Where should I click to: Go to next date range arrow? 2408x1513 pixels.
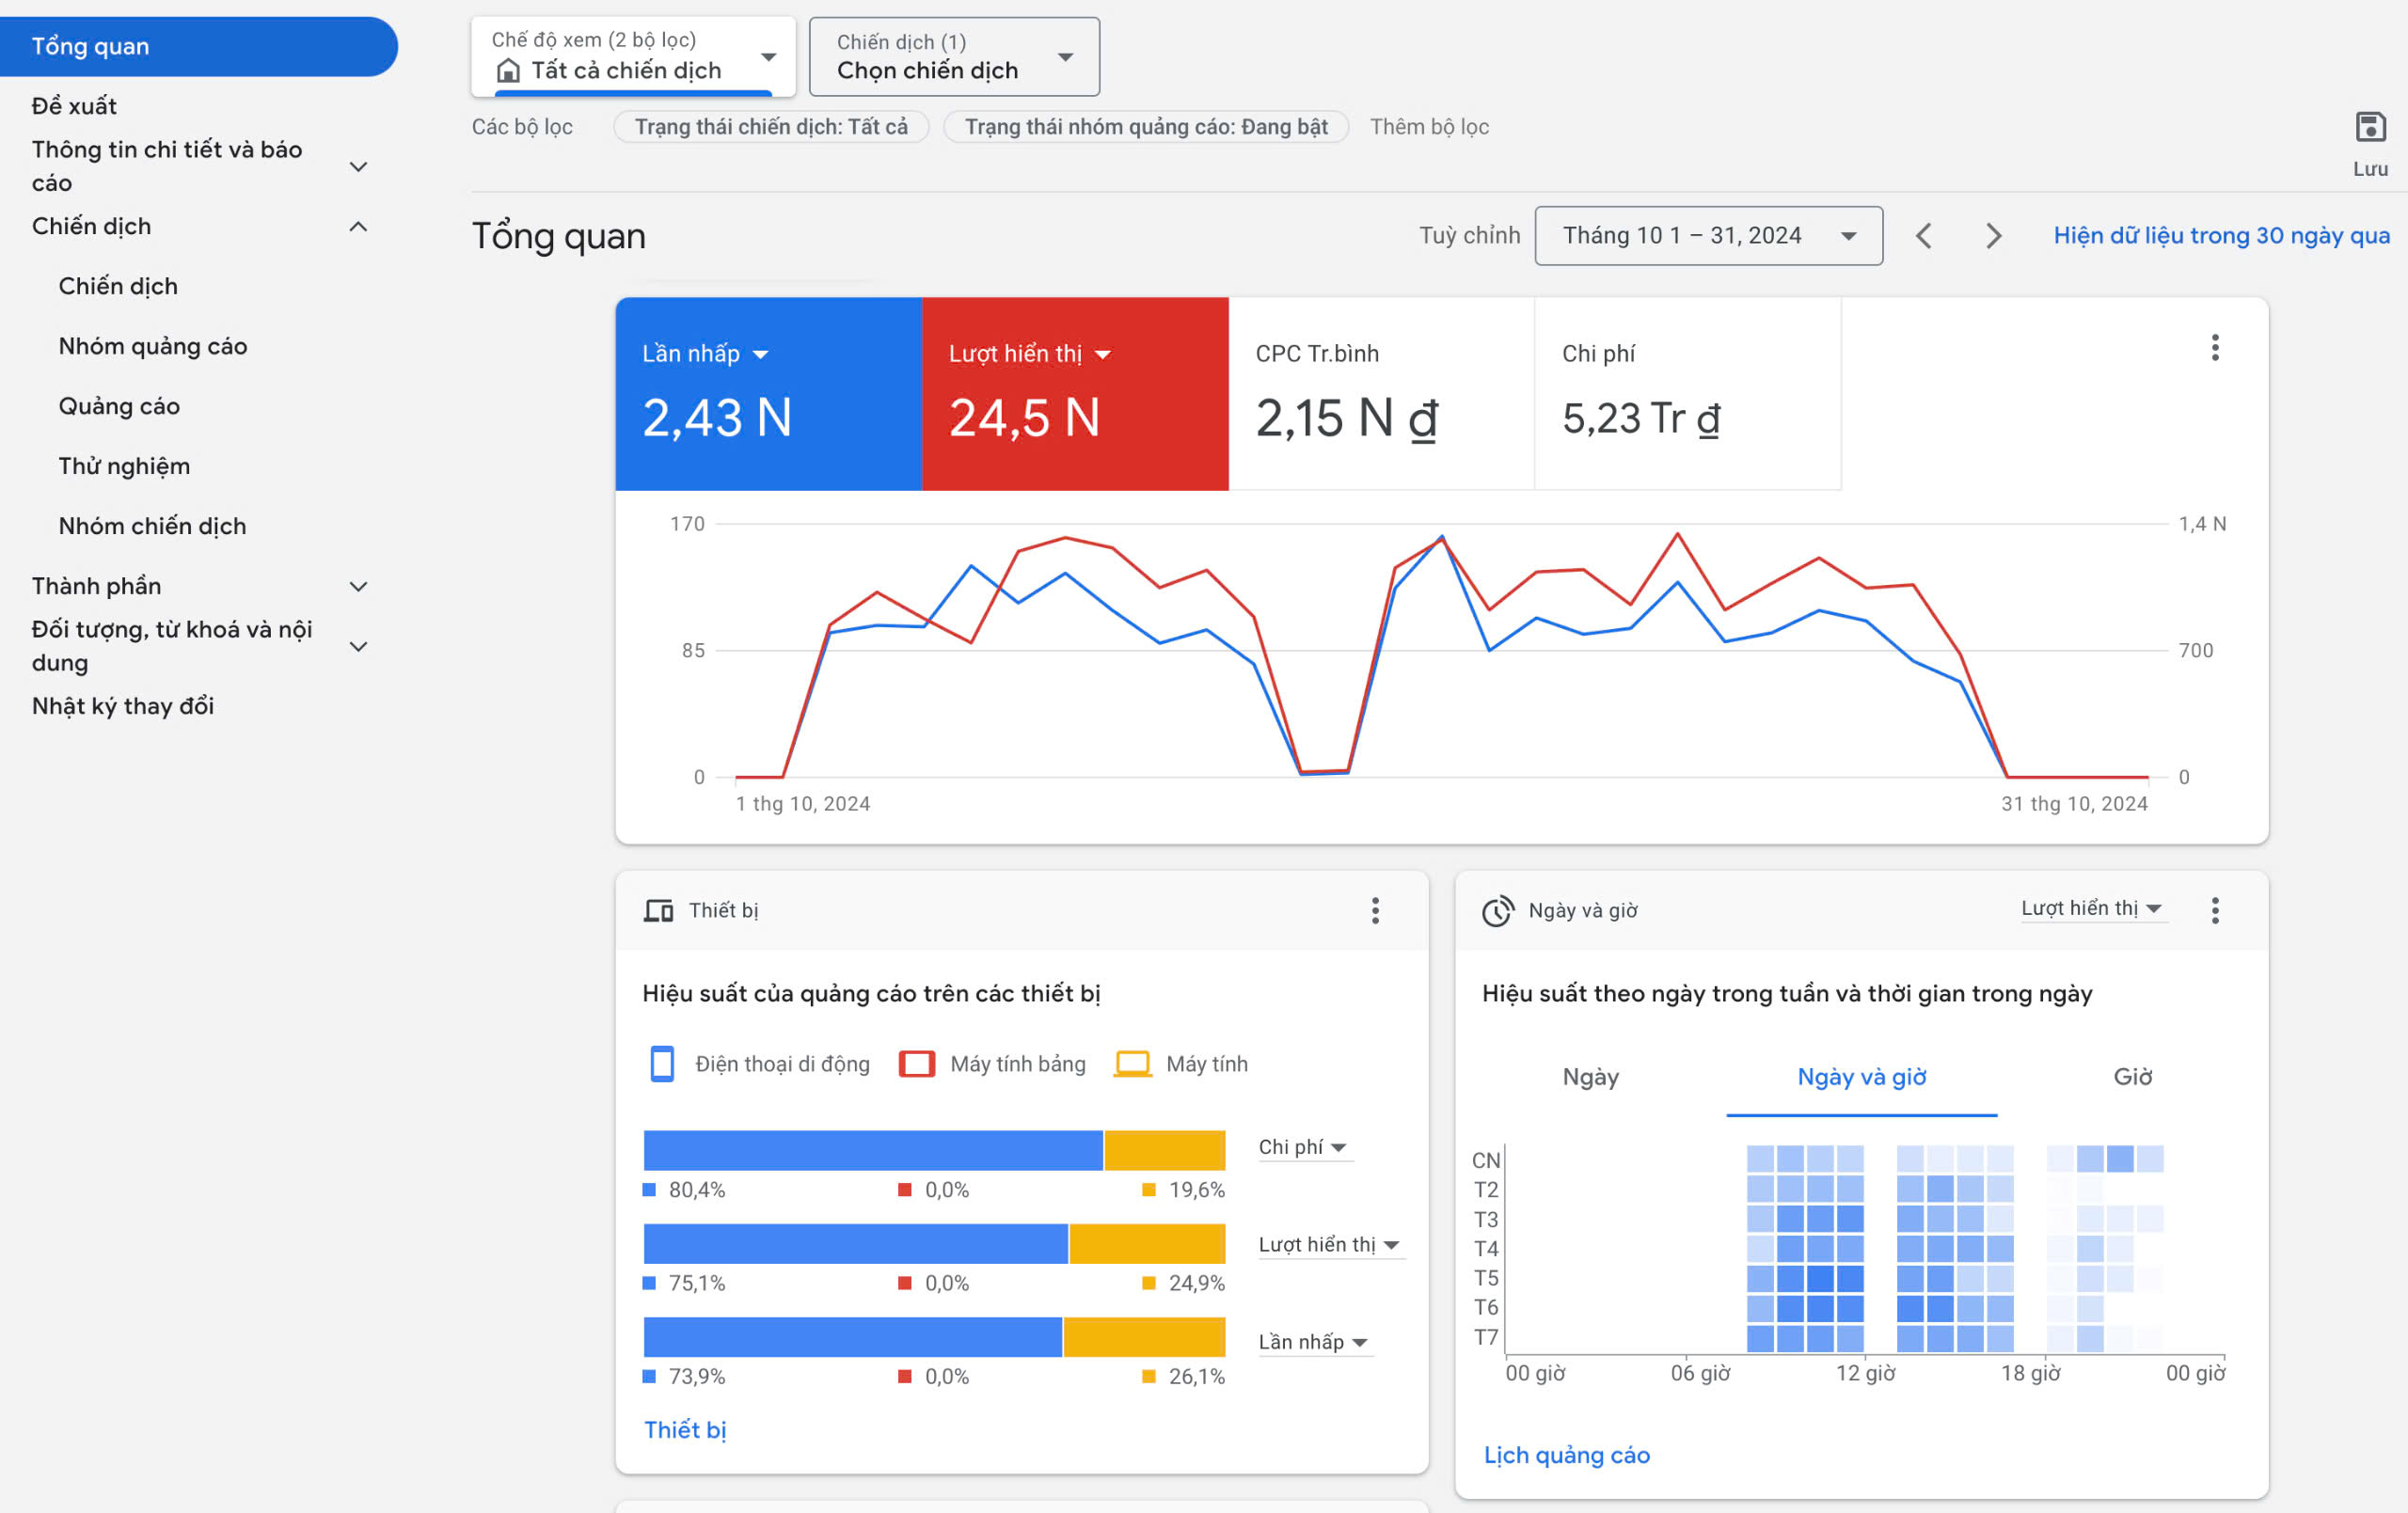click(1993, 236)
